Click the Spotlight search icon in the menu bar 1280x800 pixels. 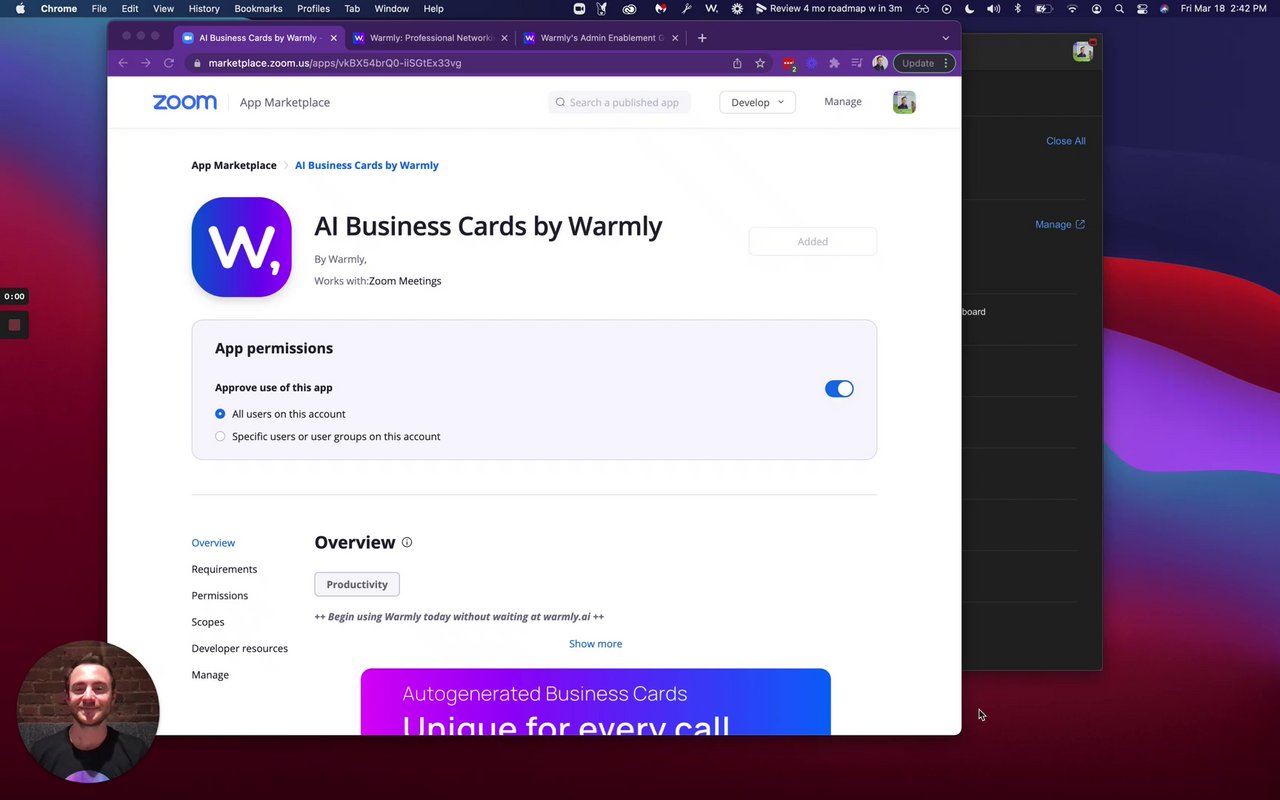1119,8
